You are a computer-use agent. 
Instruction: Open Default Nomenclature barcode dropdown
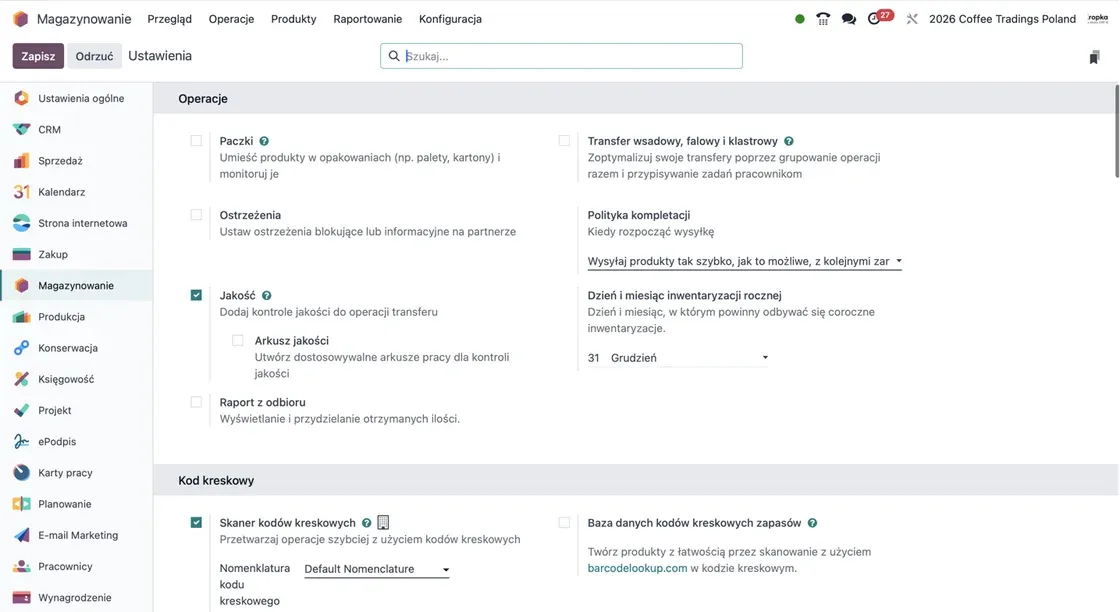[376, 569]
